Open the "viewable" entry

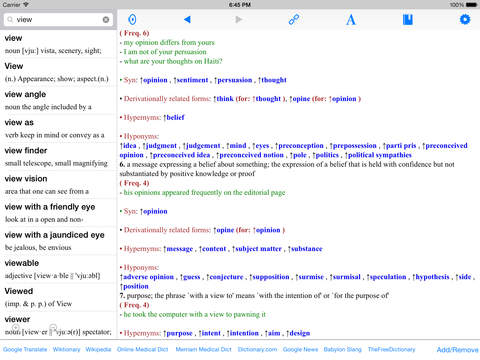coord(58,269)
